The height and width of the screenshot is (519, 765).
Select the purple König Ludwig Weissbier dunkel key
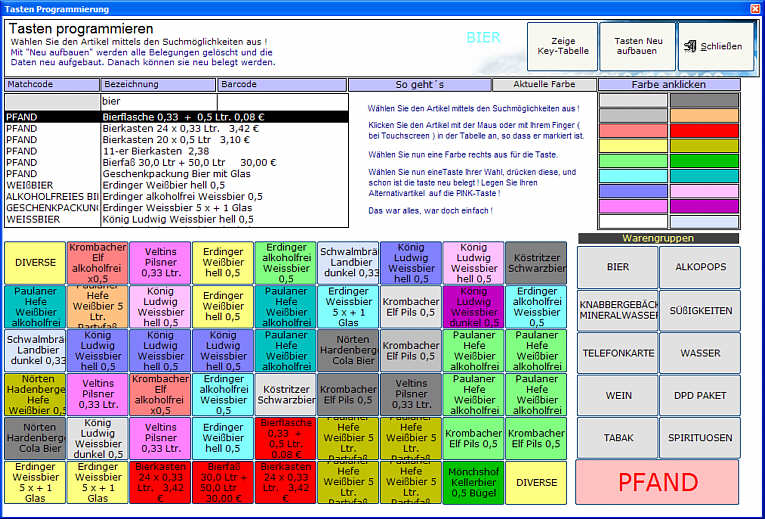(473, 306)
